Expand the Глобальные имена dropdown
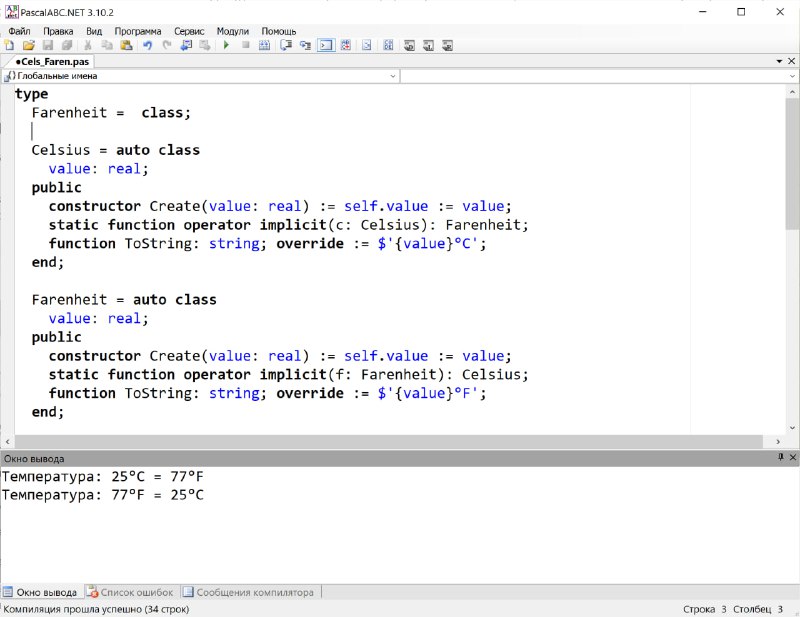The width and height of the screenshot is (800, 617). [393, 76]
